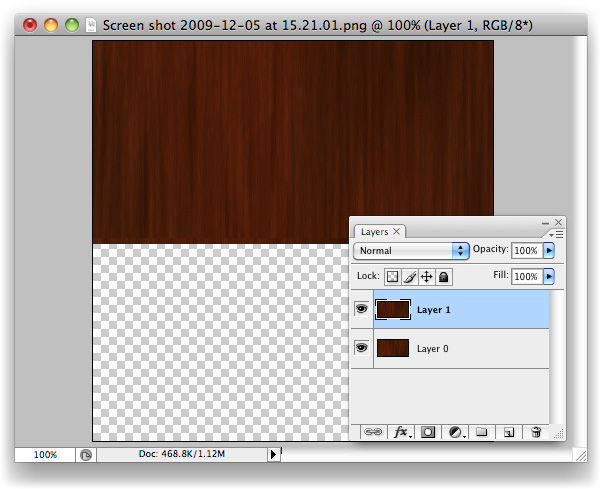The image size is (600, 489).
Task: Click the link layers icon
Action: click(374, 432)
